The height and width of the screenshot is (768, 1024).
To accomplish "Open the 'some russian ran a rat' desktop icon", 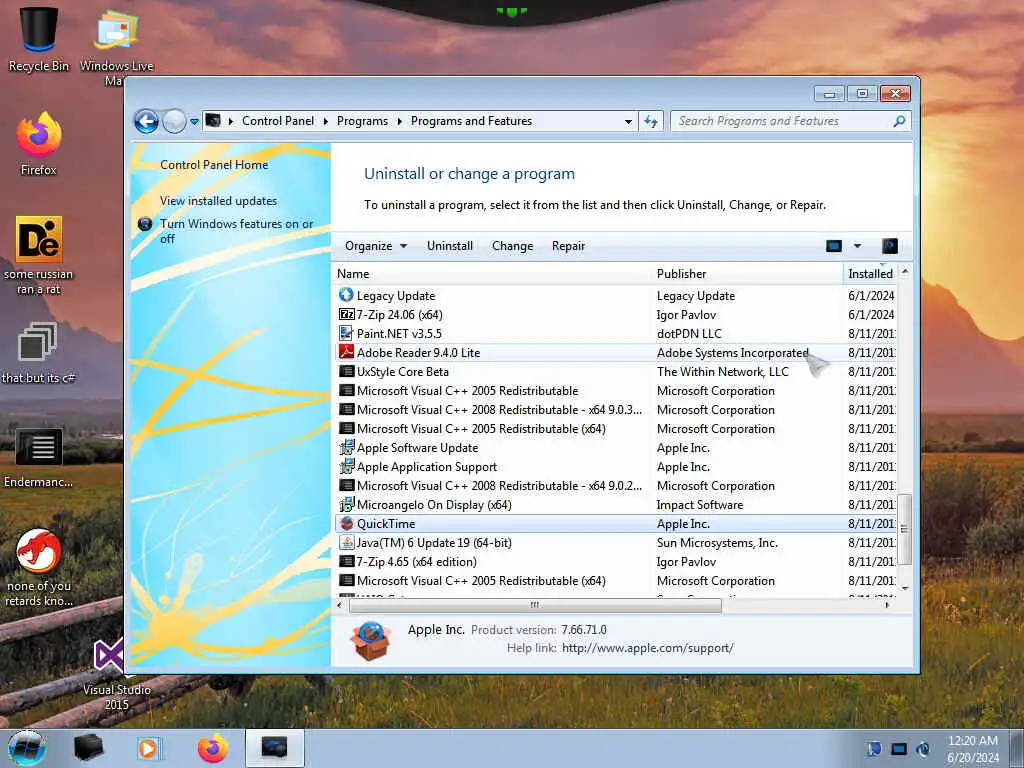I will (x=39, y=255).
